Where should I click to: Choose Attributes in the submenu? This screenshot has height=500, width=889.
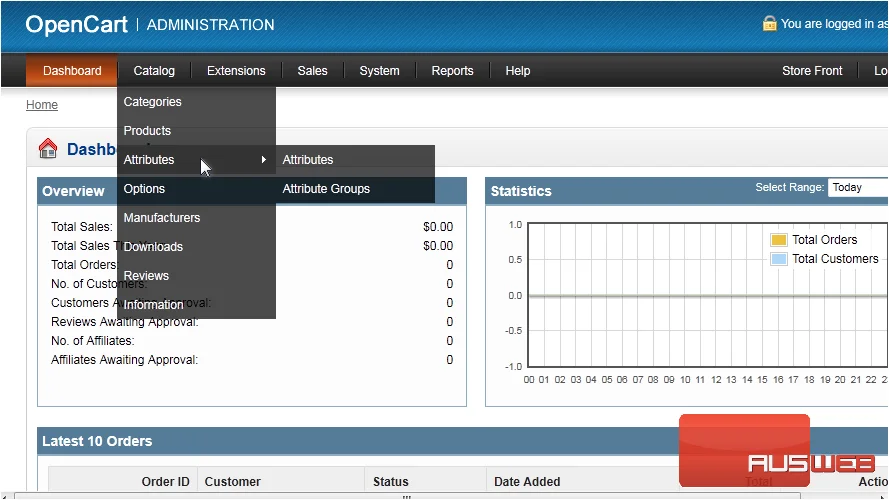click(x=355, y=160)
